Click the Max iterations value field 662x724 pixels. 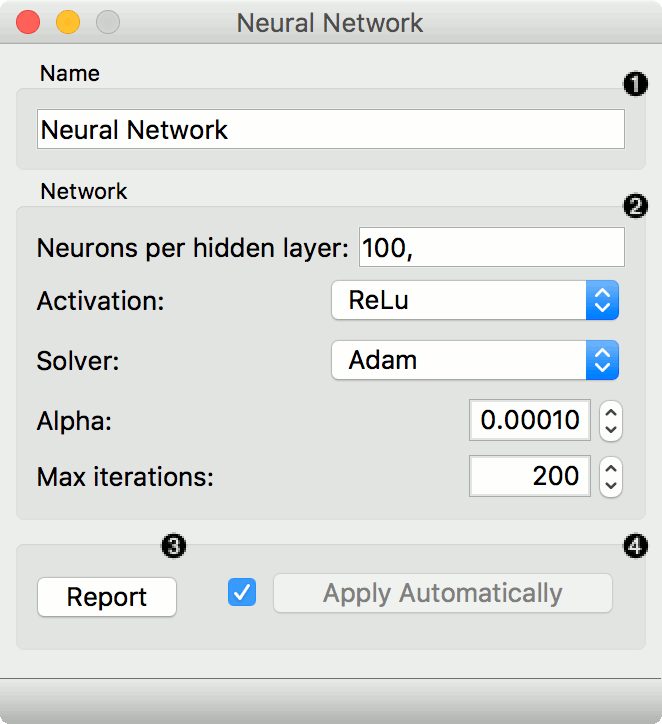click(x=529, y=476)
